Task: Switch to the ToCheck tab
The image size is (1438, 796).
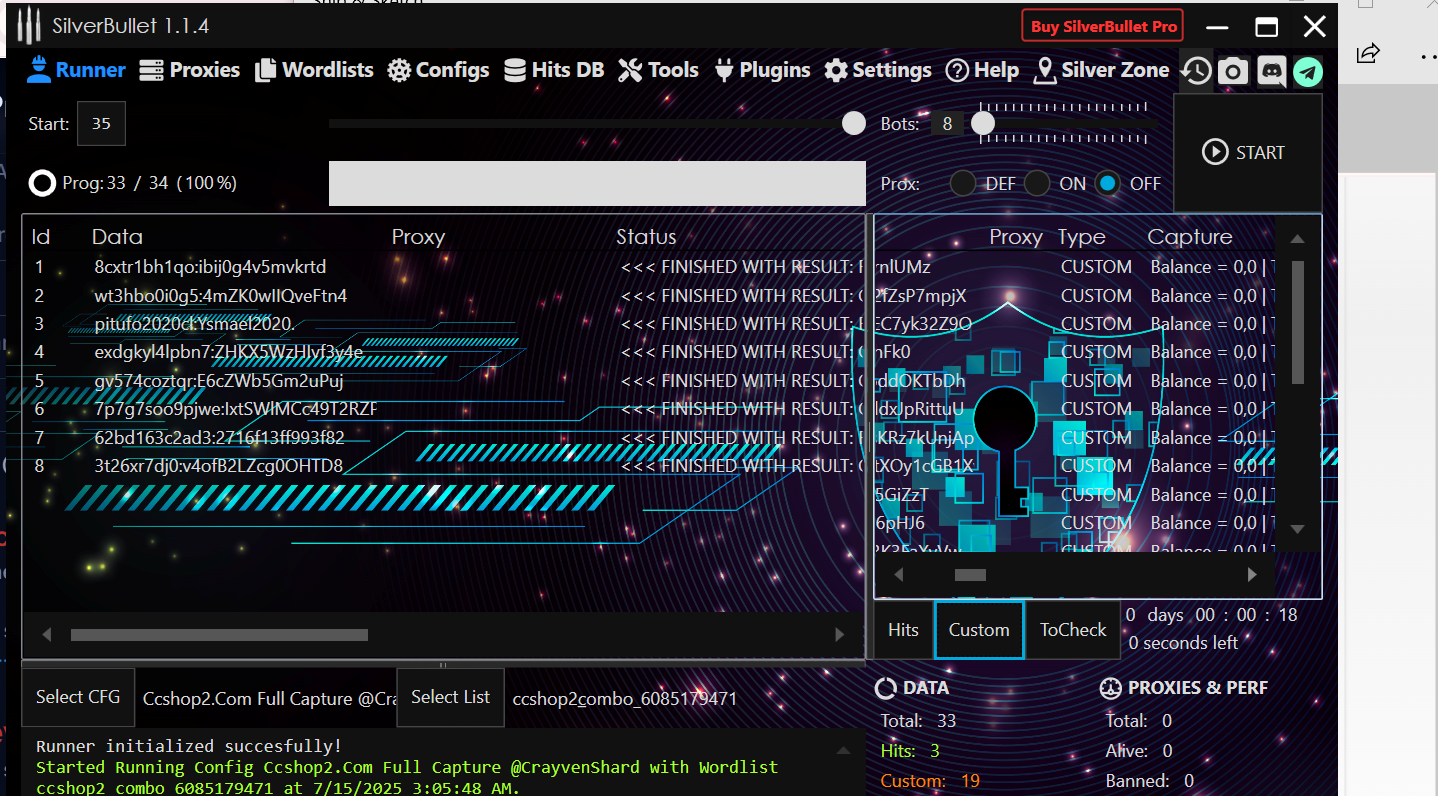Action: [x=1073, y=630]
